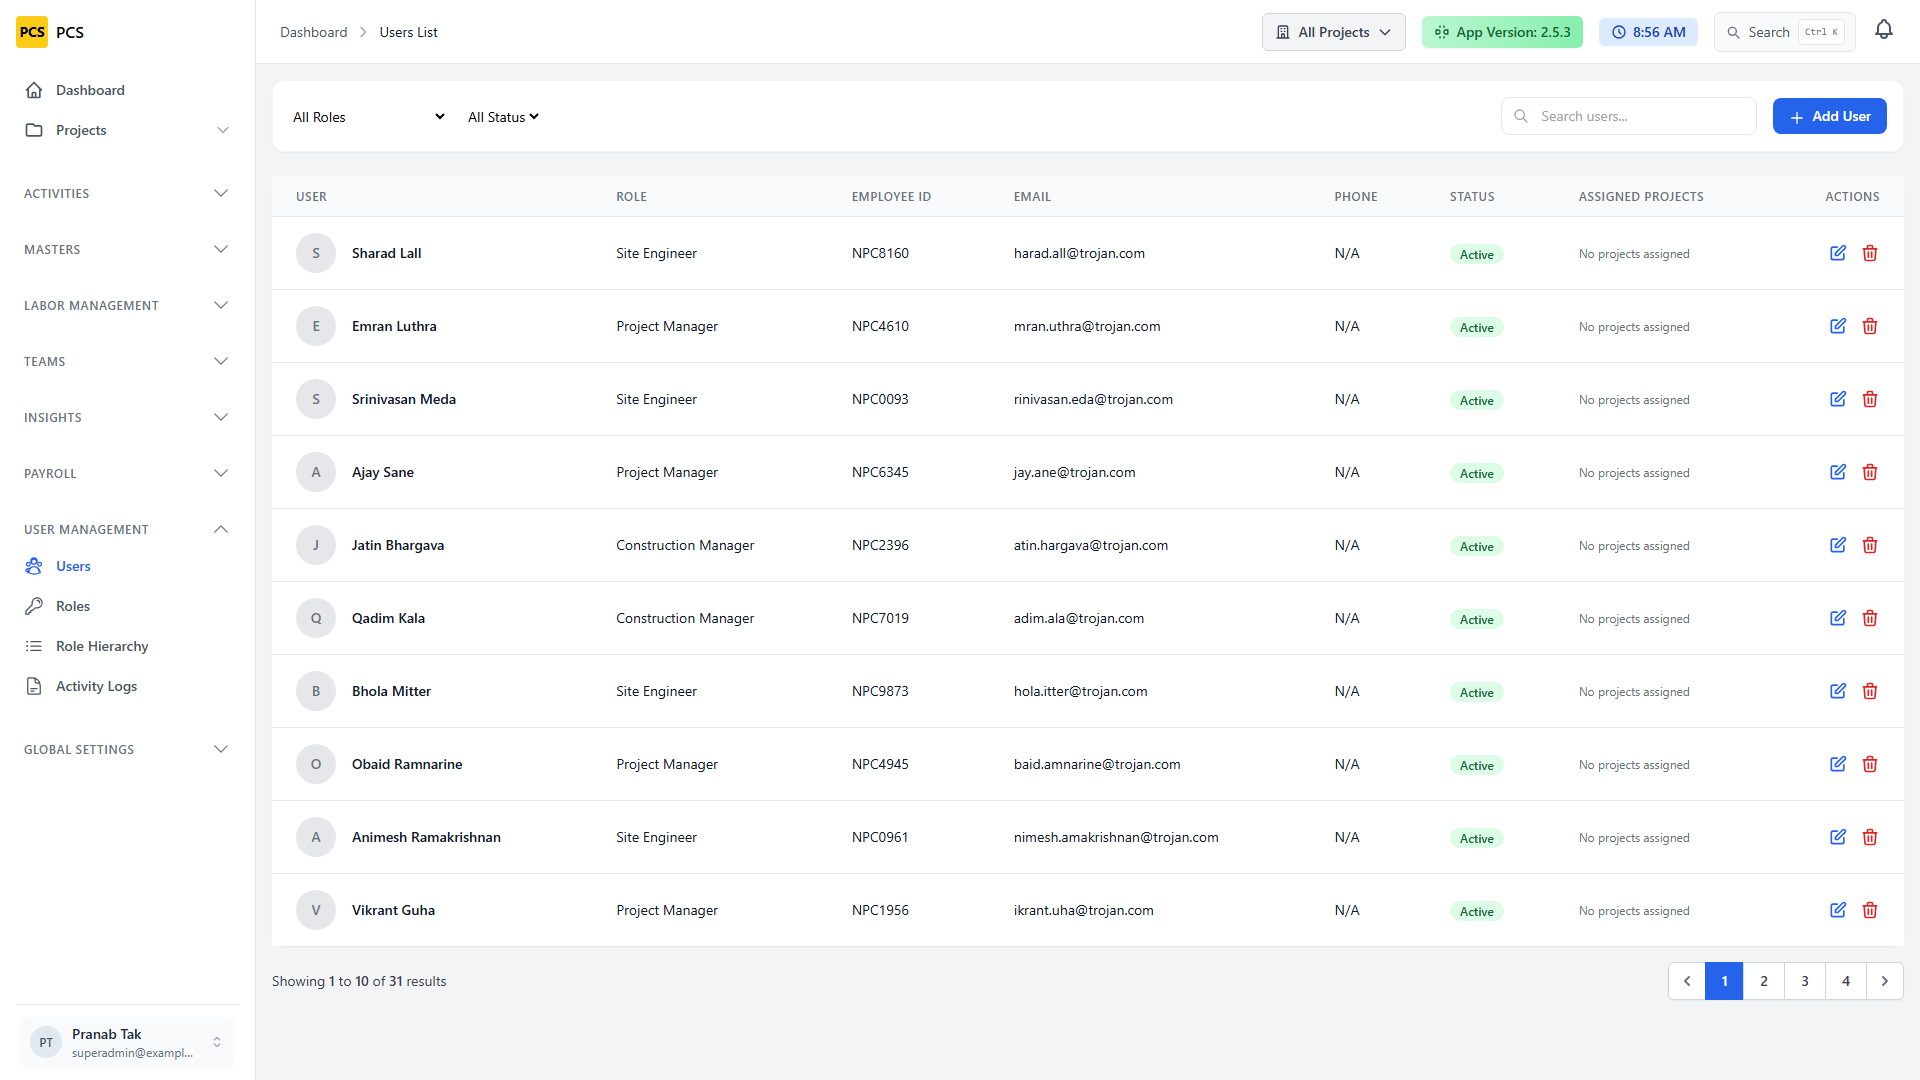This screenshot has height=1080, width=1920.
Task: Edit user Qadim Kala
Action: pos(1838,618)
